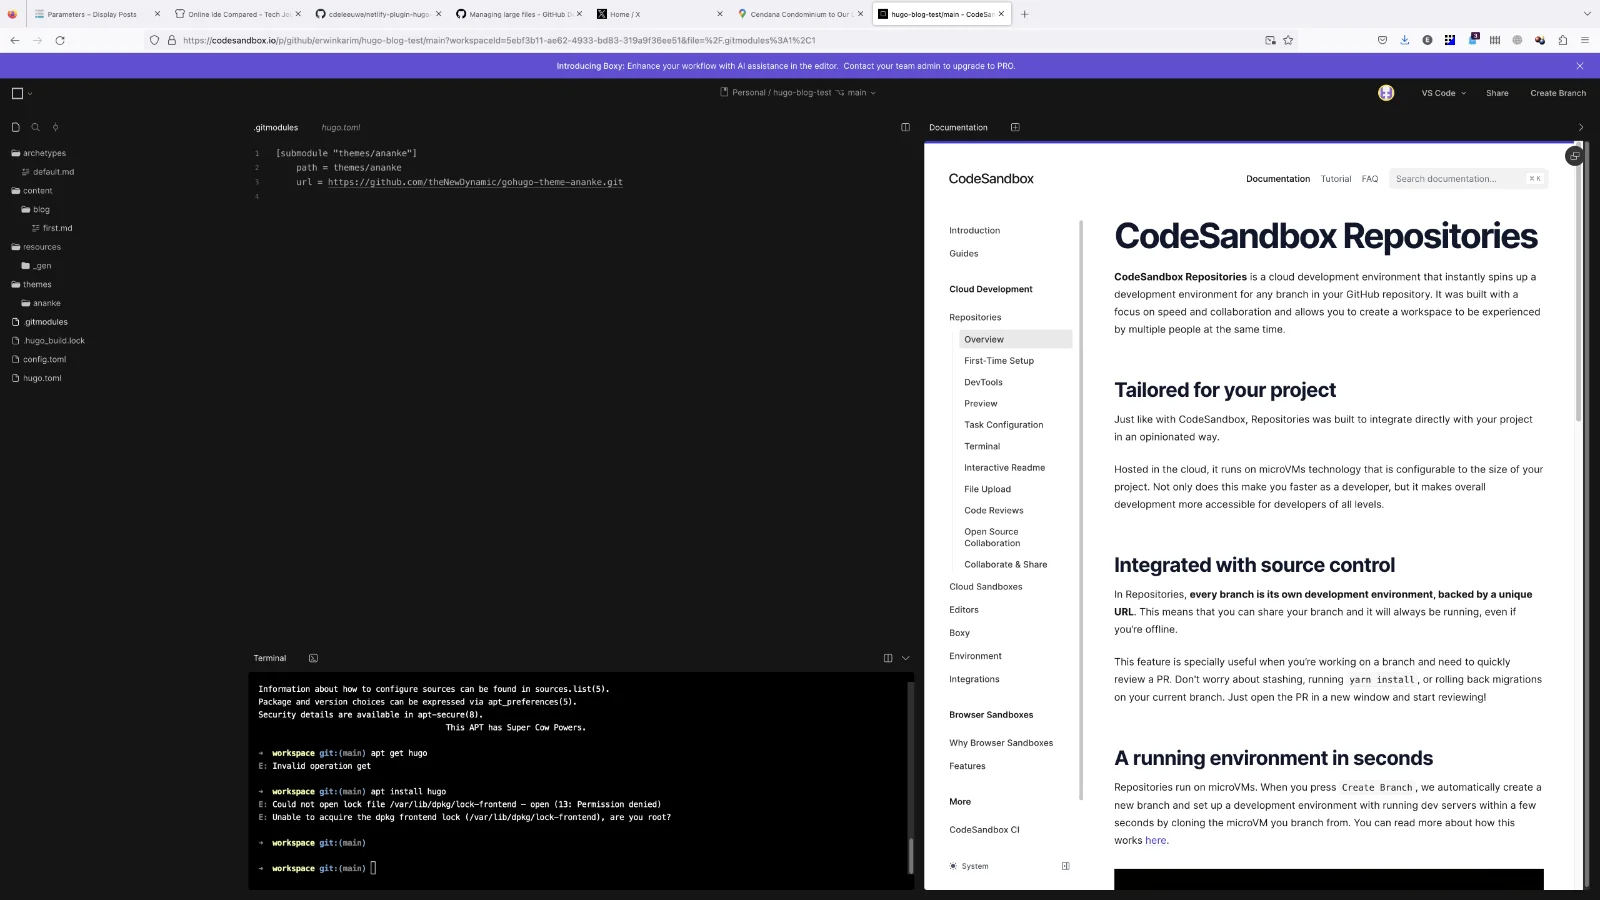Expand the ananke folder
Screen dimensions: 1600x900
(41, 303)
